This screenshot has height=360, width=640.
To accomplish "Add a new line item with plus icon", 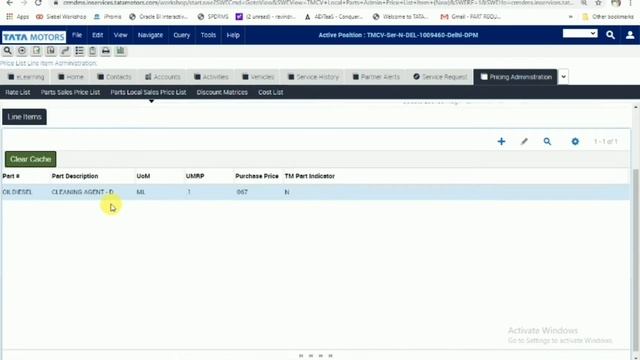I will point(501,141).
